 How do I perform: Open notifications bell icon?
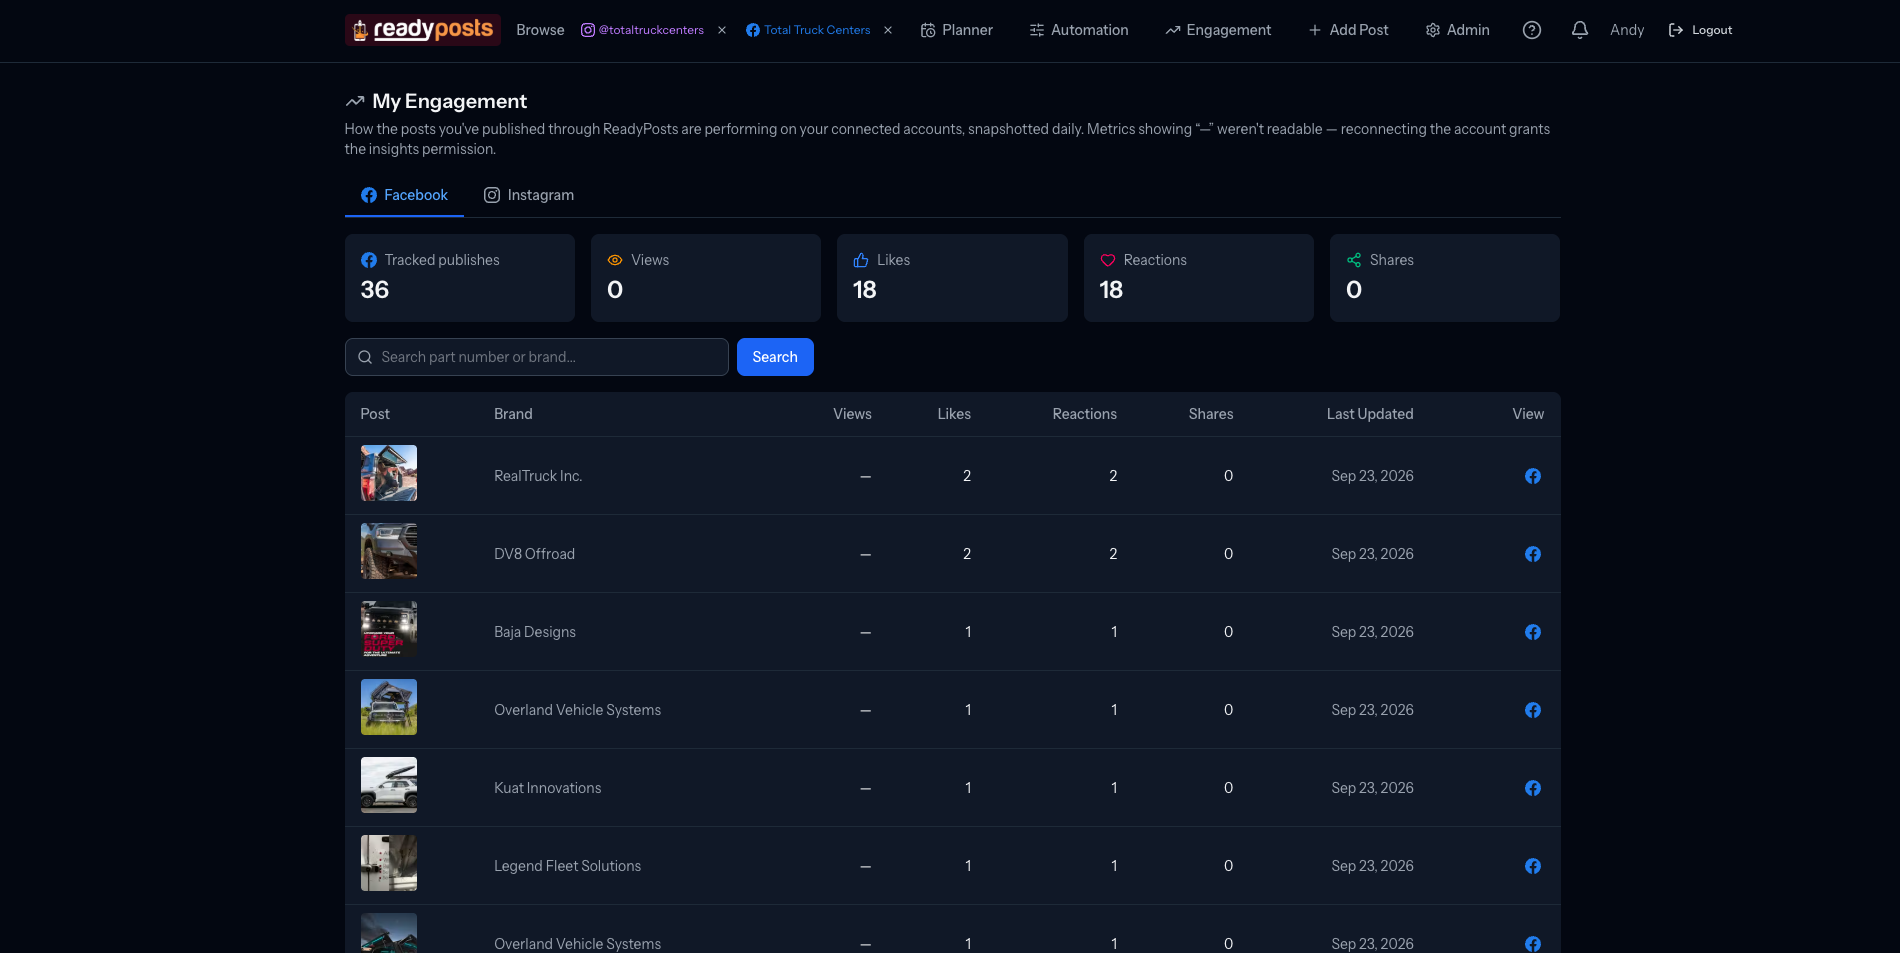tap(1579, 30)
